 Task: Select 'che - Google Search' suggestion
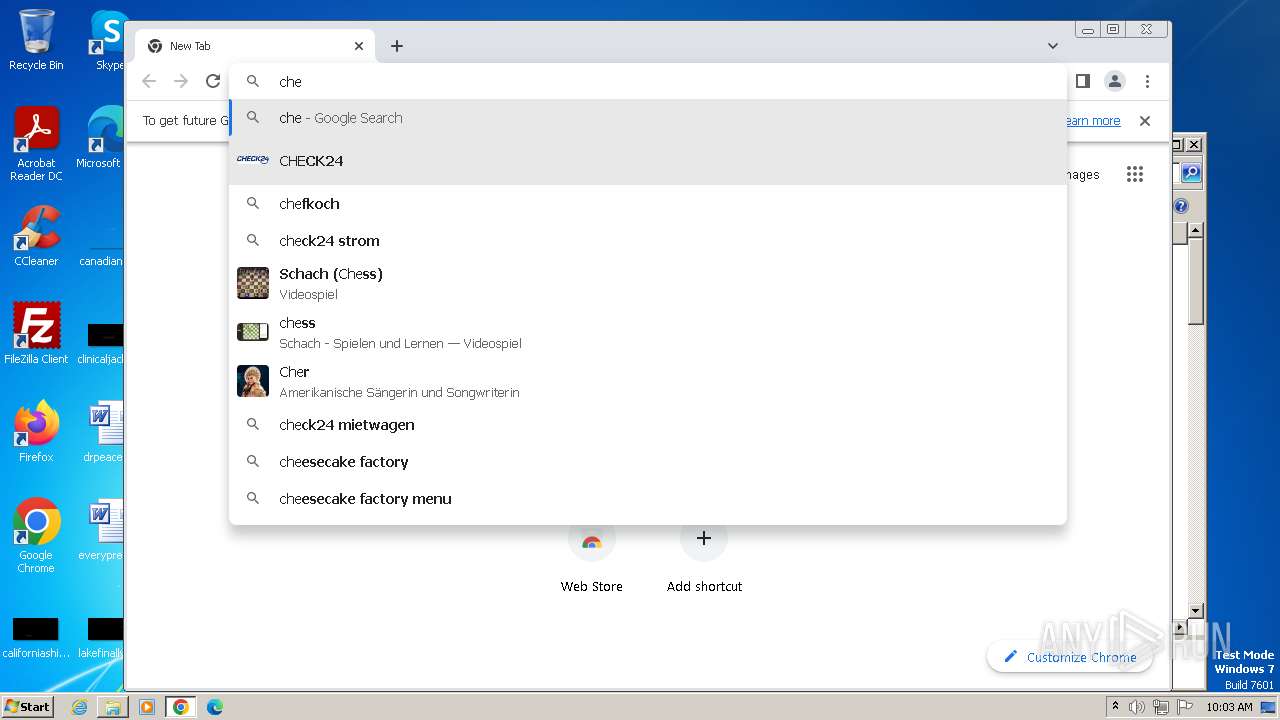[648, 118]
